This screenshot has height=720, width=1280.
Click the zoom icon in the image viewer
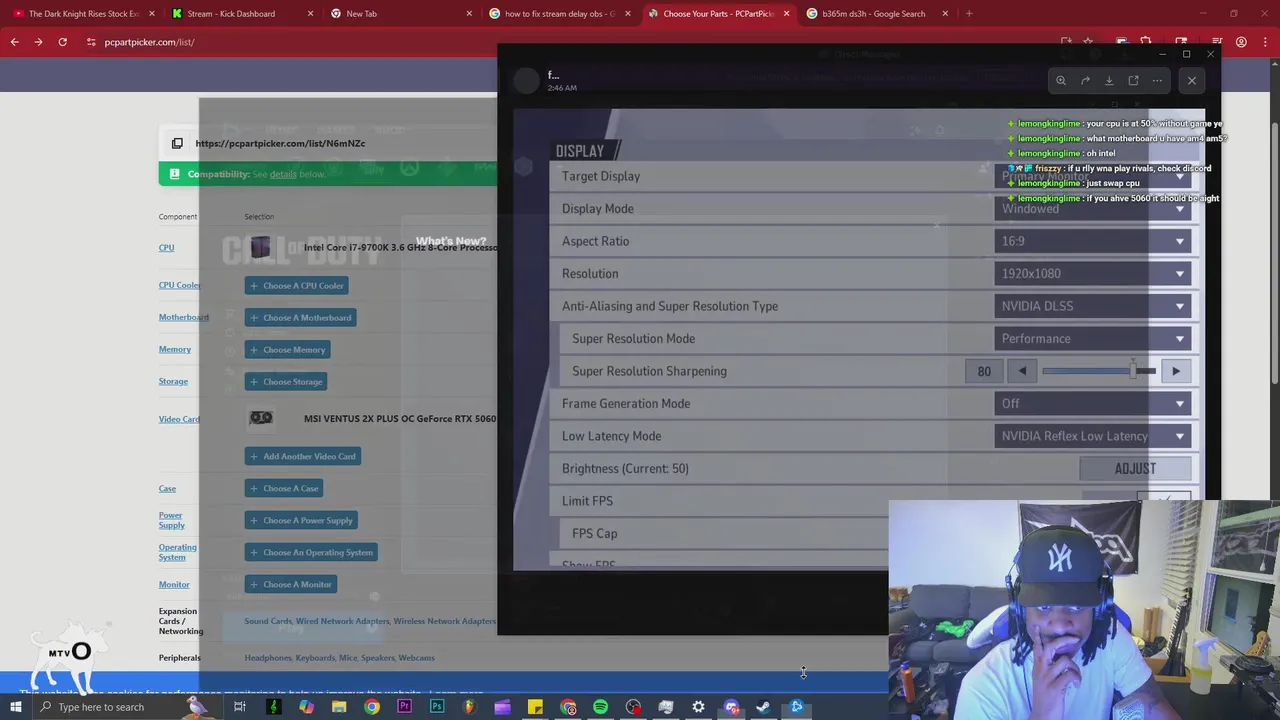1061,81
